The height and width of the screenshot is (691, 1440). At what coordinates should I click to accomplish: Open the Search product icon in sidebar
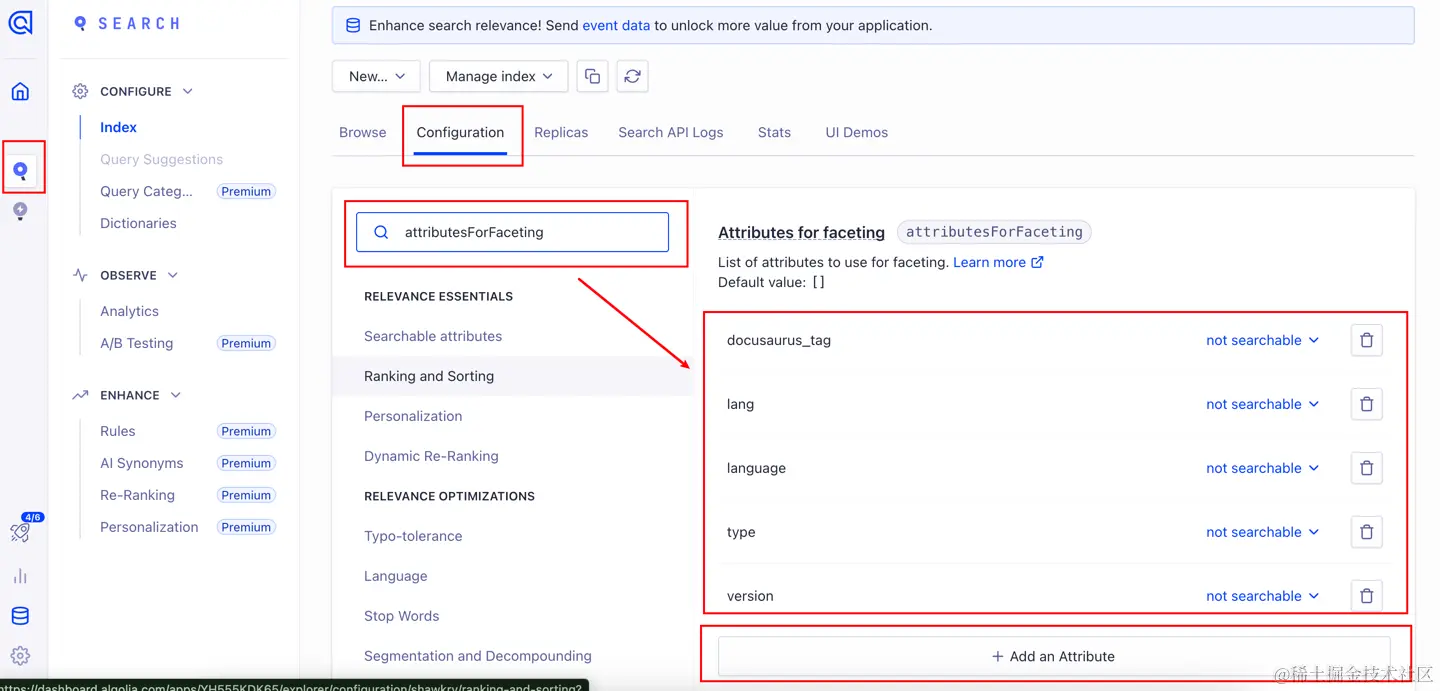pos(20,171)
